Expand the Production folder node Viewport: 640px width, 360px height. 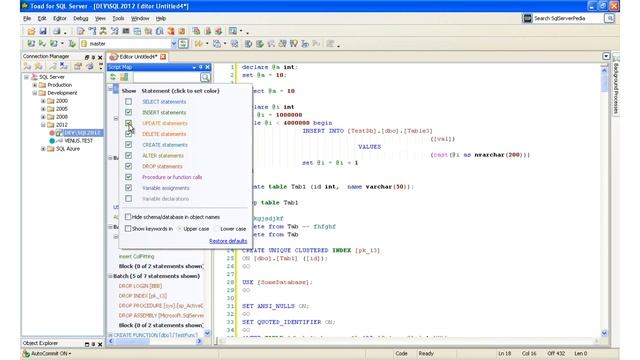click(x=35, y=85)
